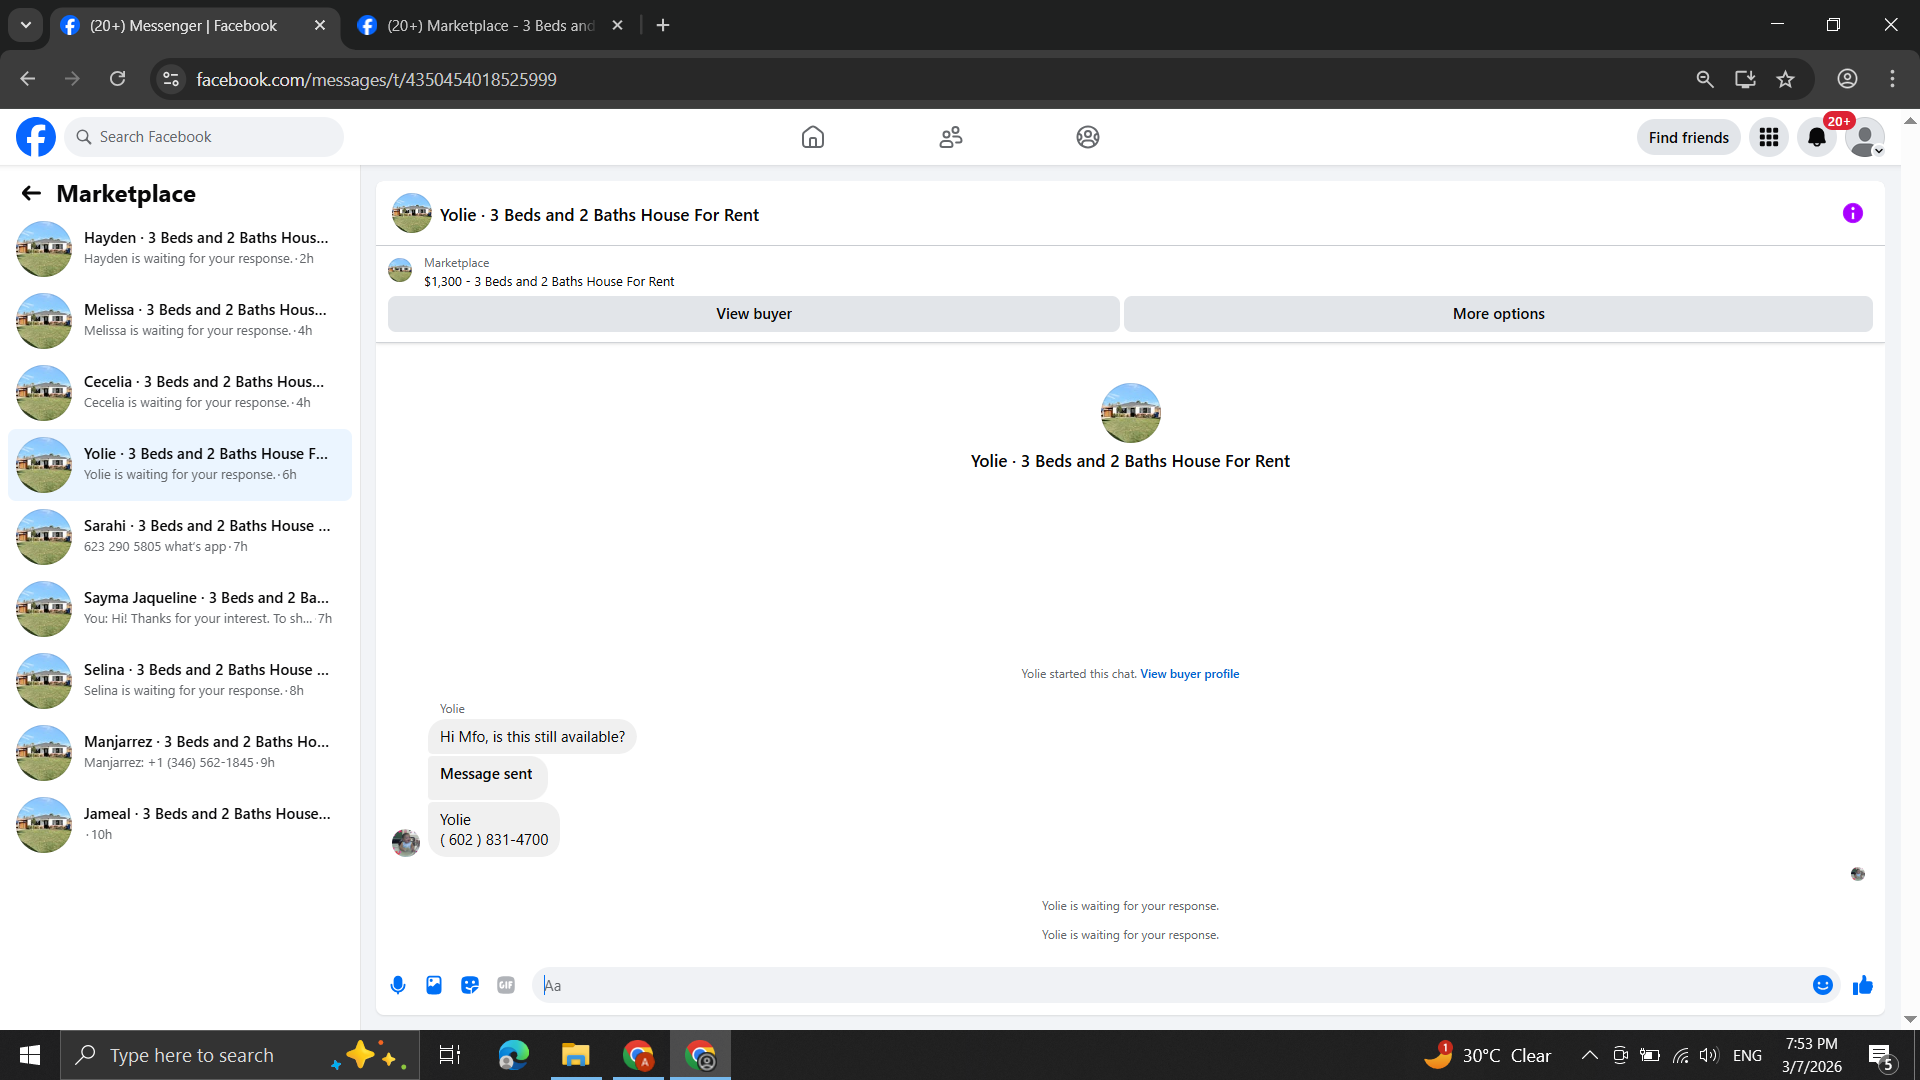Click the 'Hi Mfo, is this still available?' message
Image resolution: width=1920 pixels, height=1080 pixels.
tap(532, 737)
